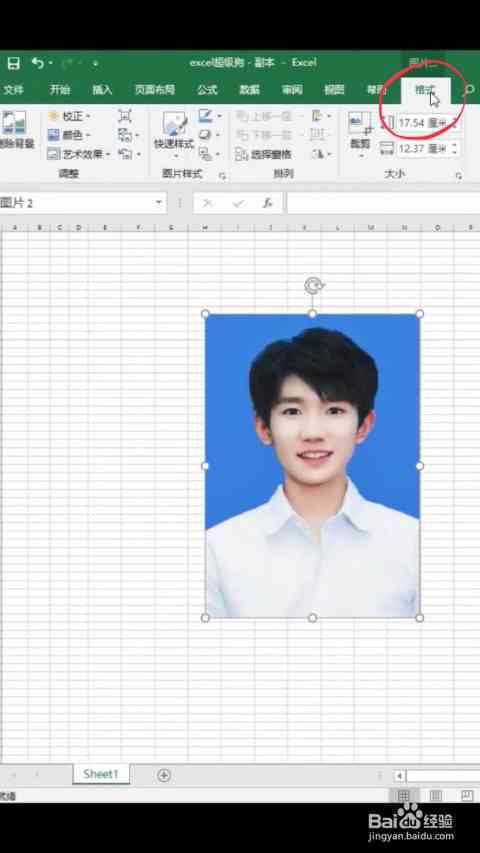Expand the Corrections (校正) dropdown
The width and height of the screenshot is (480, 853).
pos(69,116)
